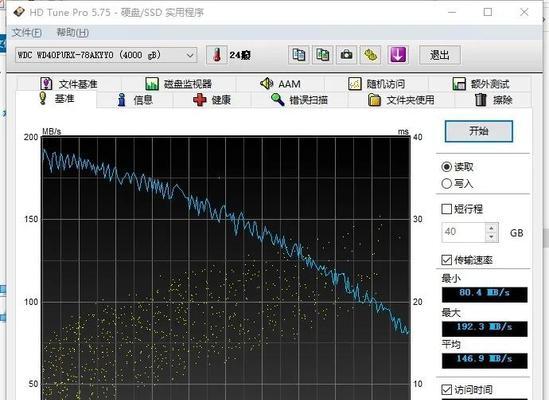Click the 开始 start button
The image size is (549, 400).
479,131
